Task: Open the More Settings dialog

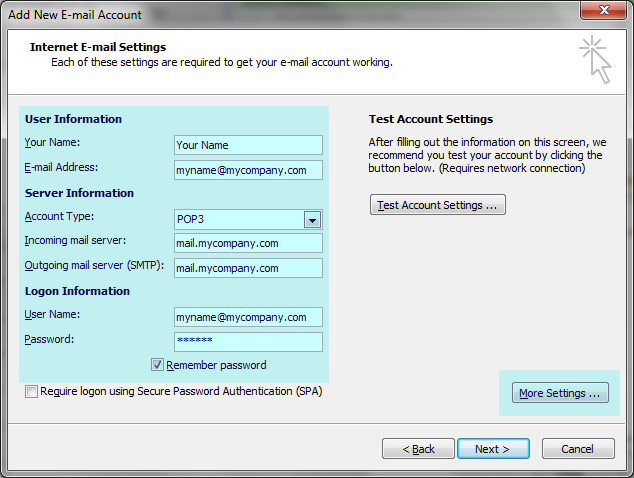Action: [559, 393]
